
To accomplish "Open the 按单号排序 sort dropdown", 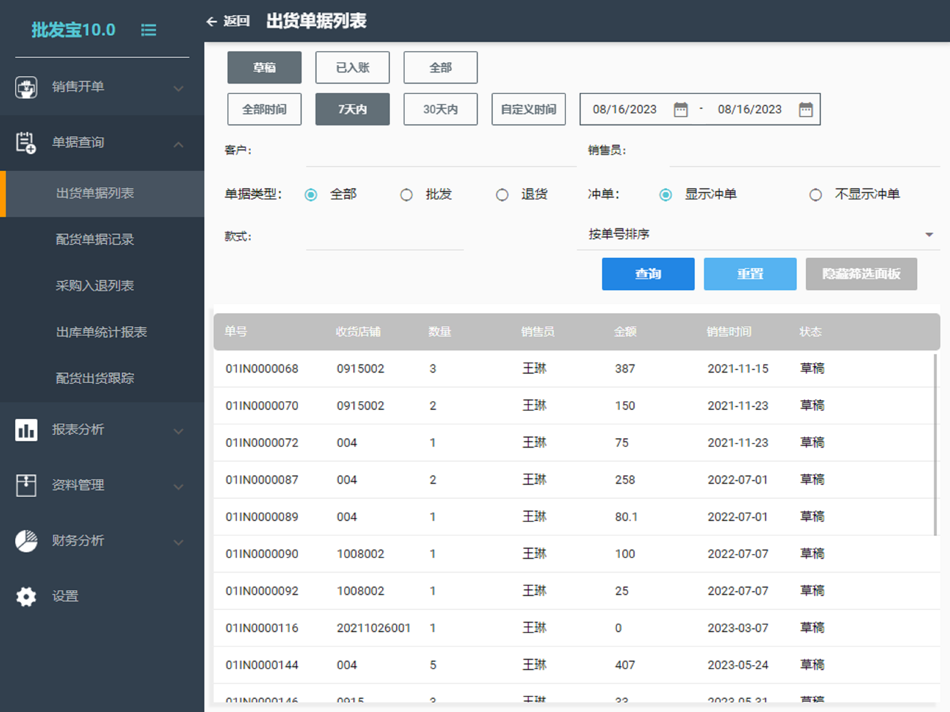I will coord(759,234).
